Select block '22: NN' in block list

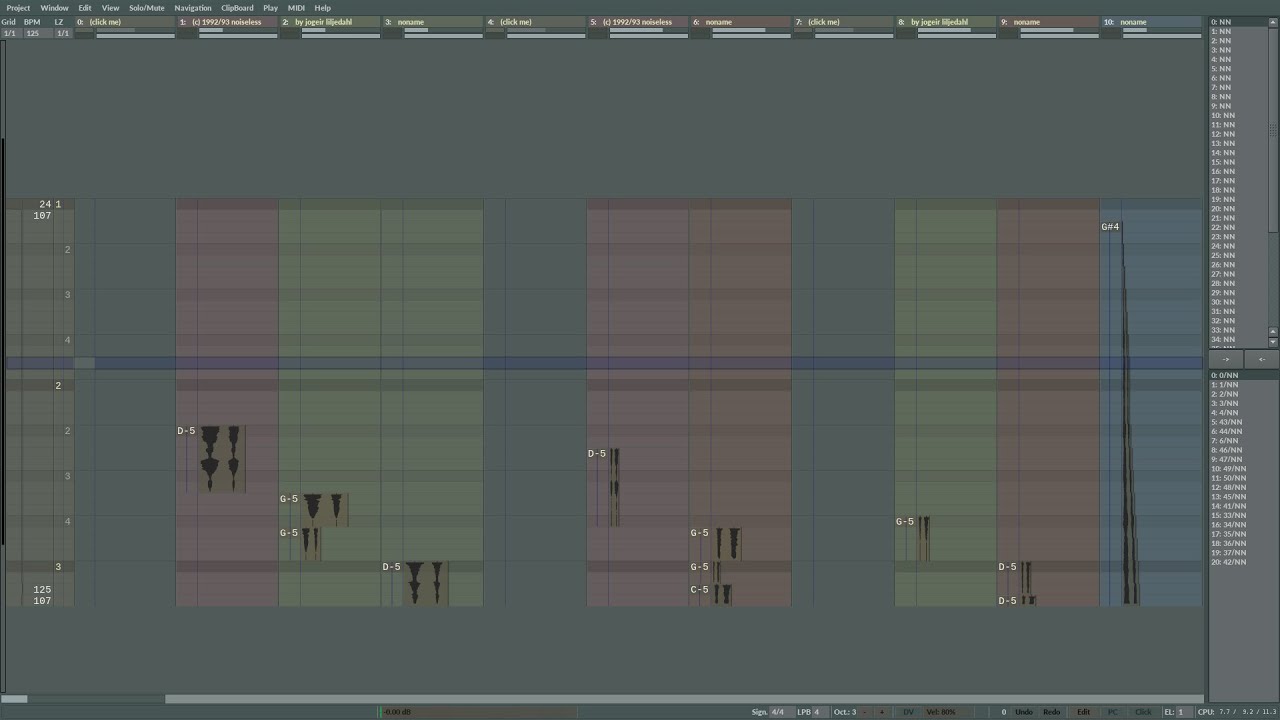coord(1239,227)
